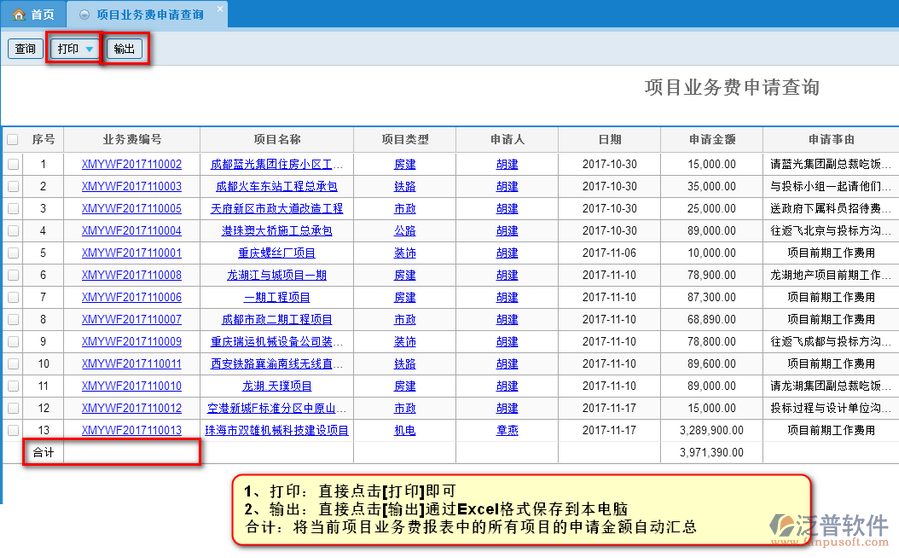Viewport: 899px width, 558px height.
Task: Open project 重庆螺丝厂项目 link
Action: [277, 253]
